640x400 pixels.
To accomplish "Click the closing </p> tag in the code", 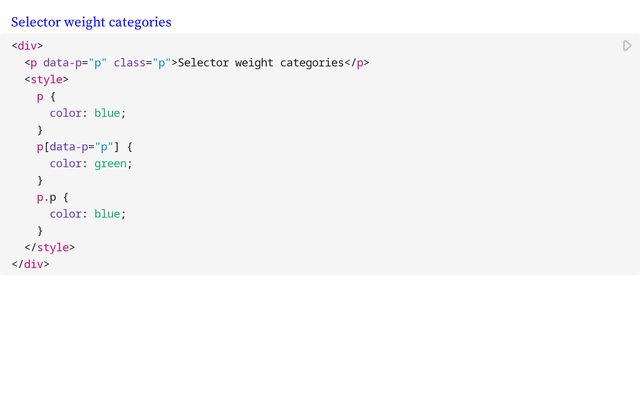I will click(x=357, y=63).
